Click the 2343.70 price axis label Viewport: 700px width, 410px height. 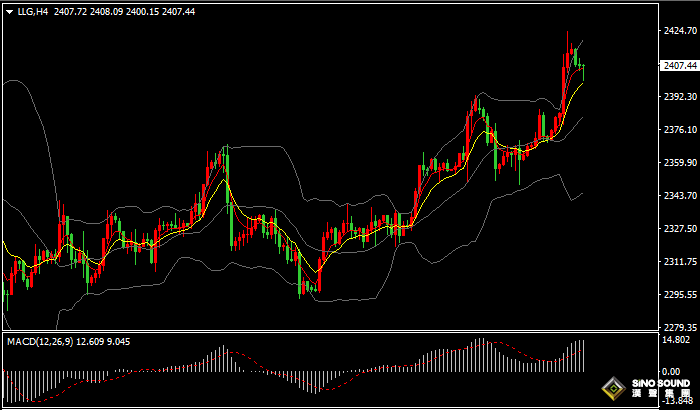pos(679,196)
